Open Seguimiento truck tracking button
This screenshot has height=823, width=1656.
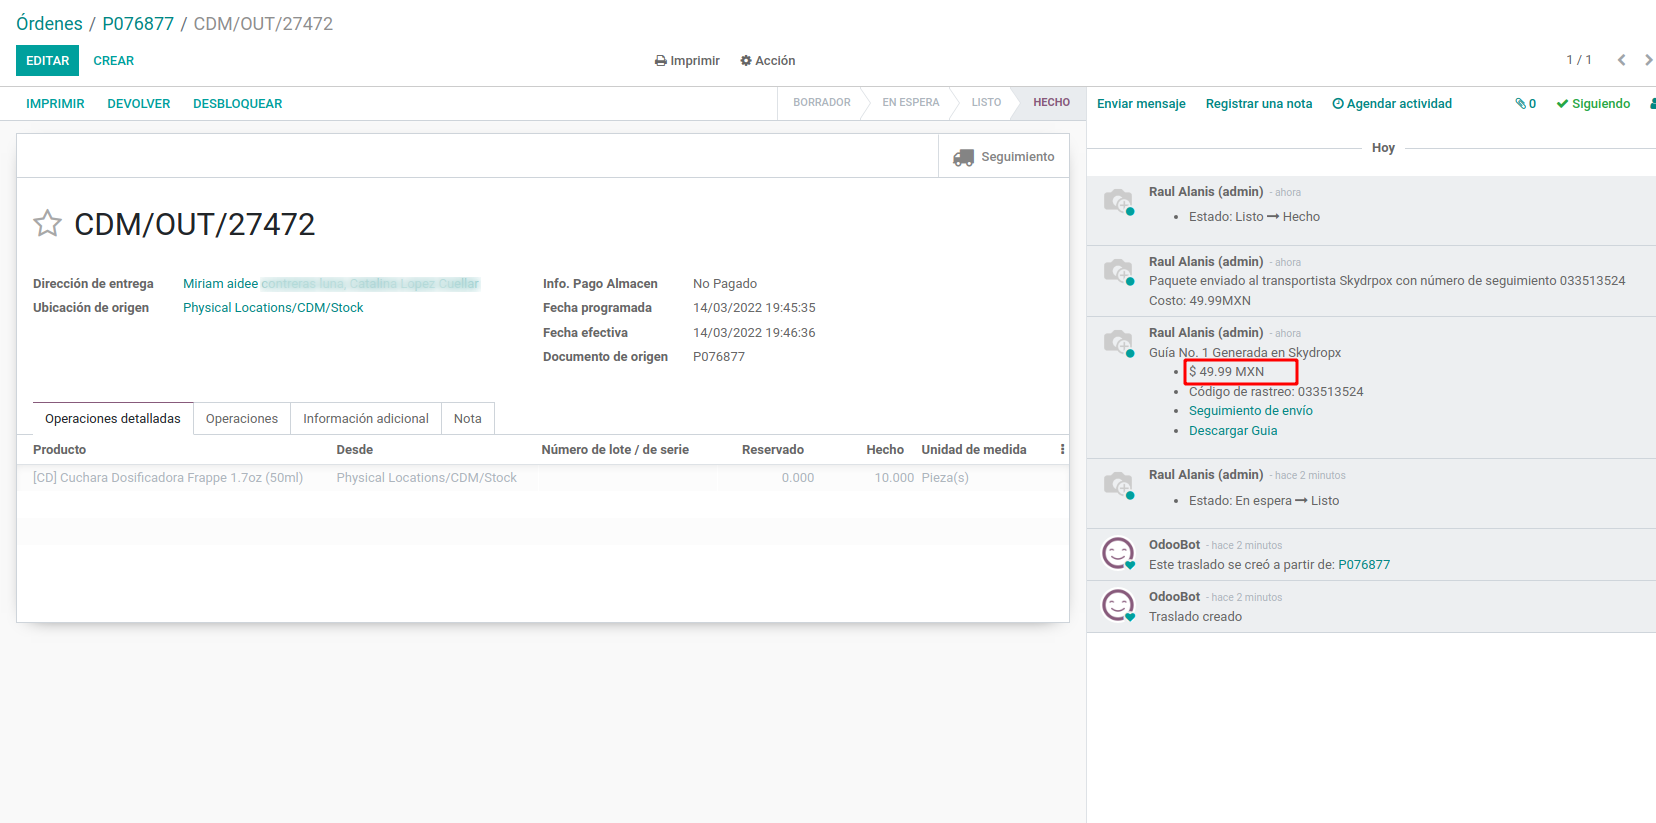(1004, 157)
